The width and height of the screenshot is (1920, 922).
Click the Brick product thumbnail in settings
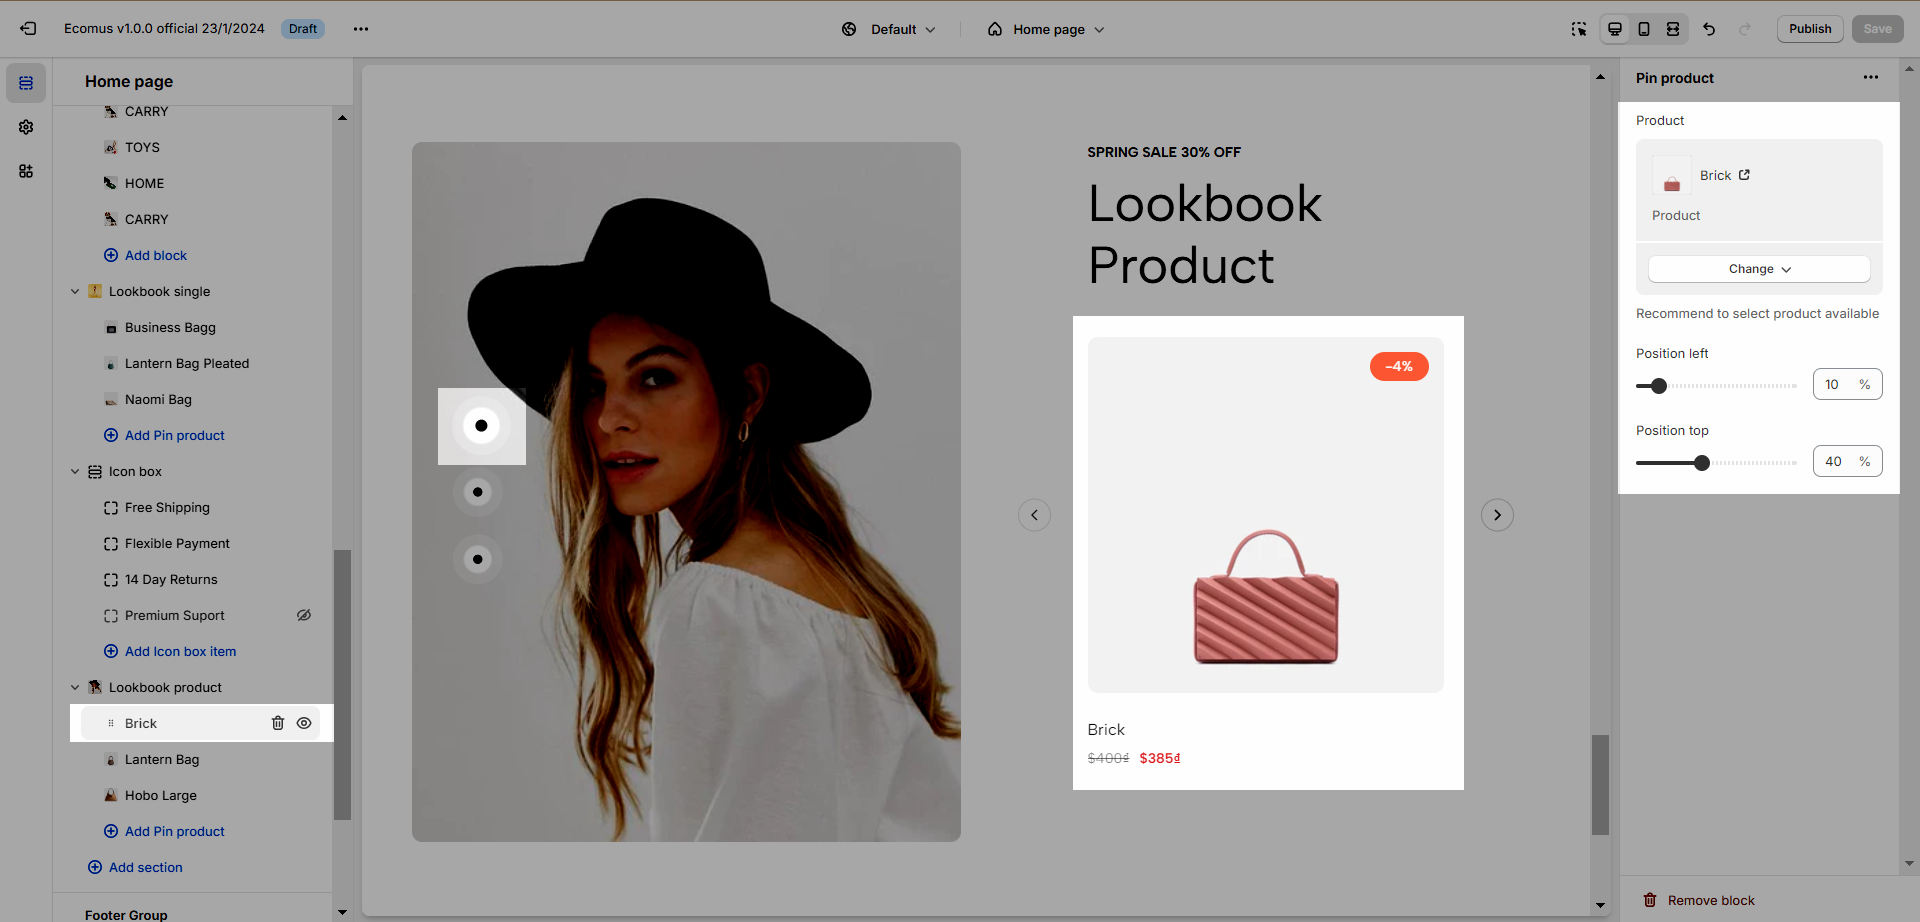tap(1671, 175)
